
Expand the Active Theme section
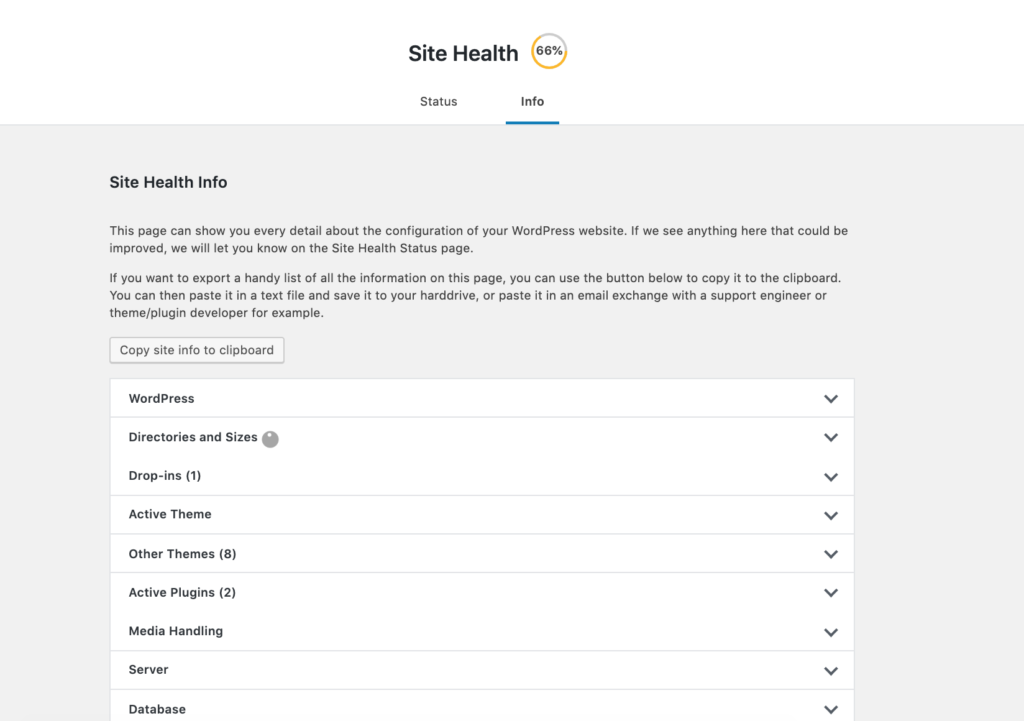[x=482, y=515]
